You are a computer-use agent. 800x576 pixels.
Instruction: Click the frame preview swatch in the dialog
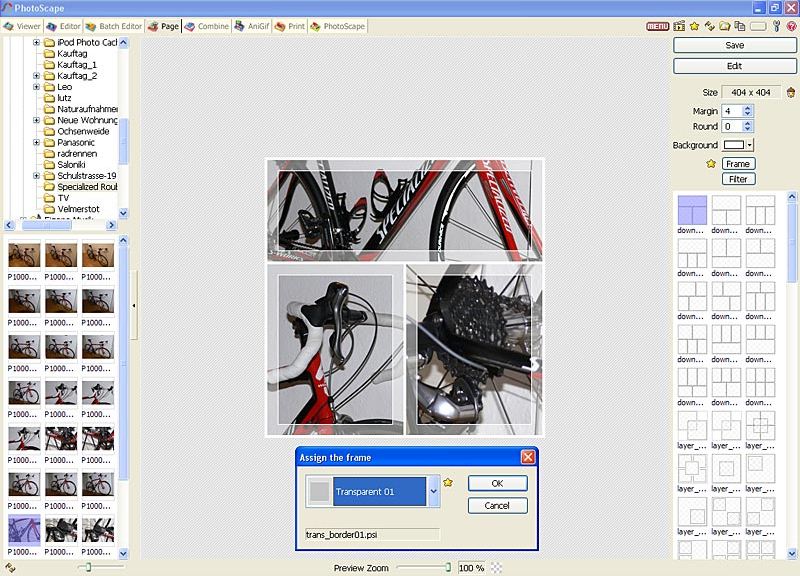click(x=319, y=491)
